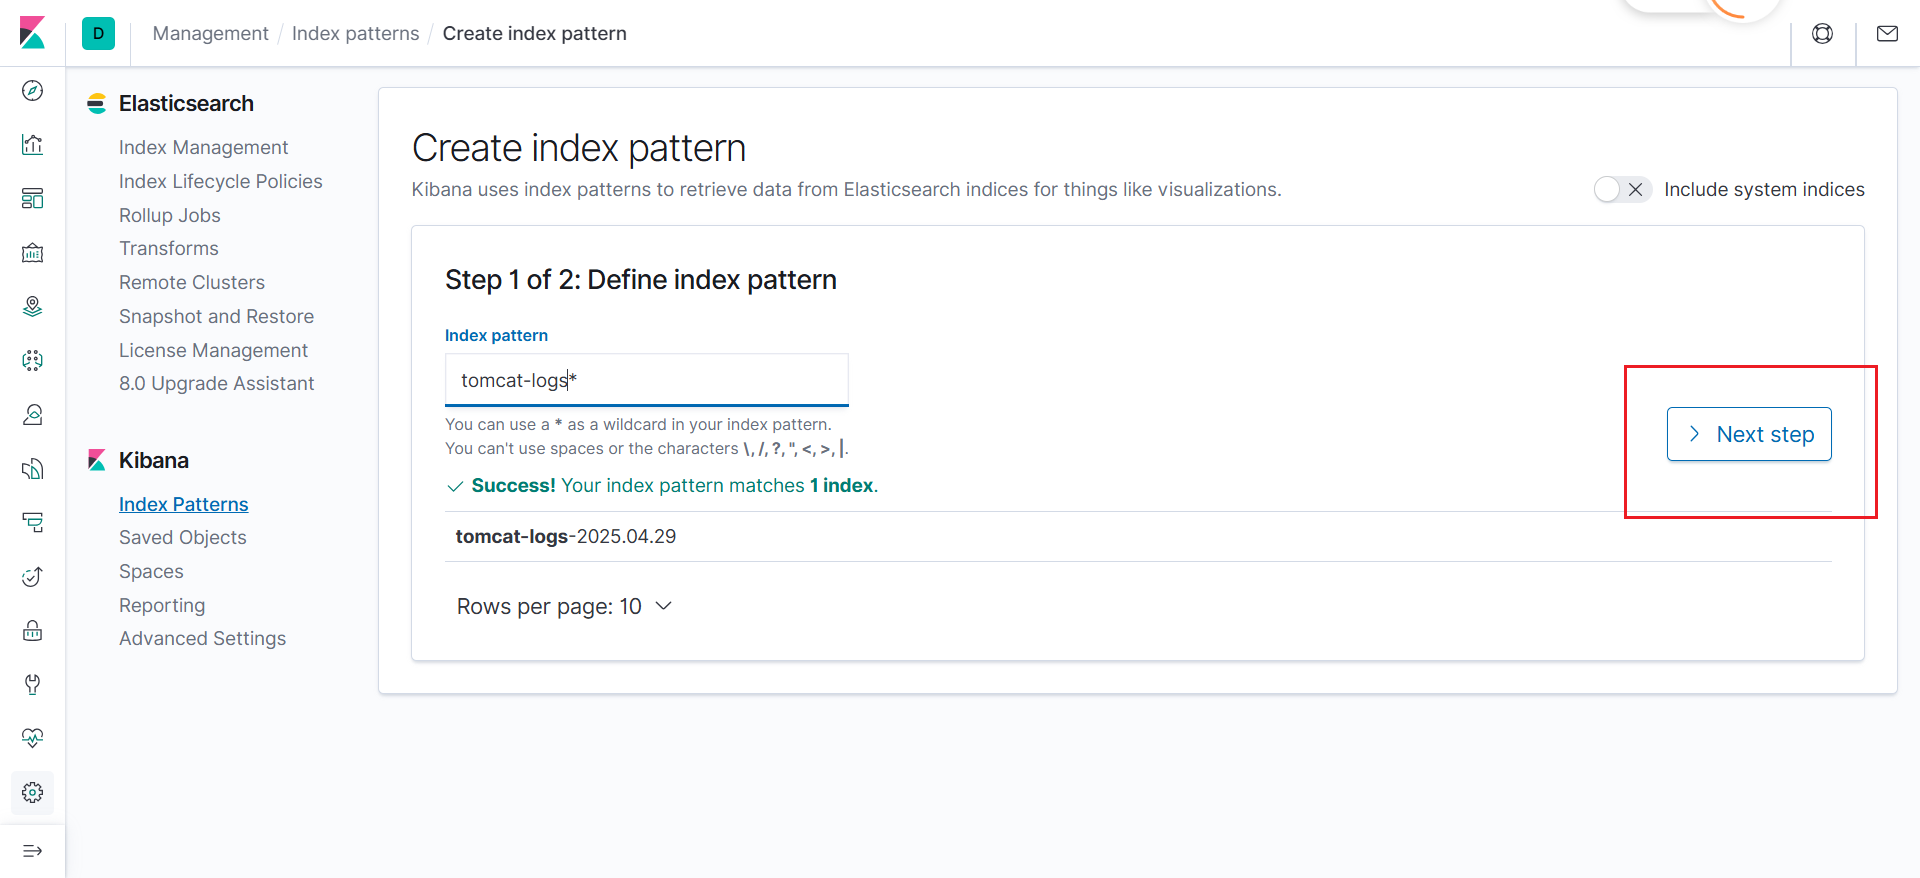The image size is (1920, 878).
Task: Open SIEM lock icon in sidebar
Action: (x=32, y=631)
